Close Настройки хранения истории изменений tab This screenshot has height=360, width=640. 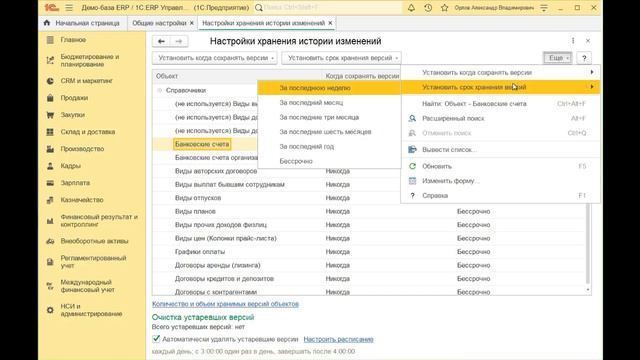330,23
